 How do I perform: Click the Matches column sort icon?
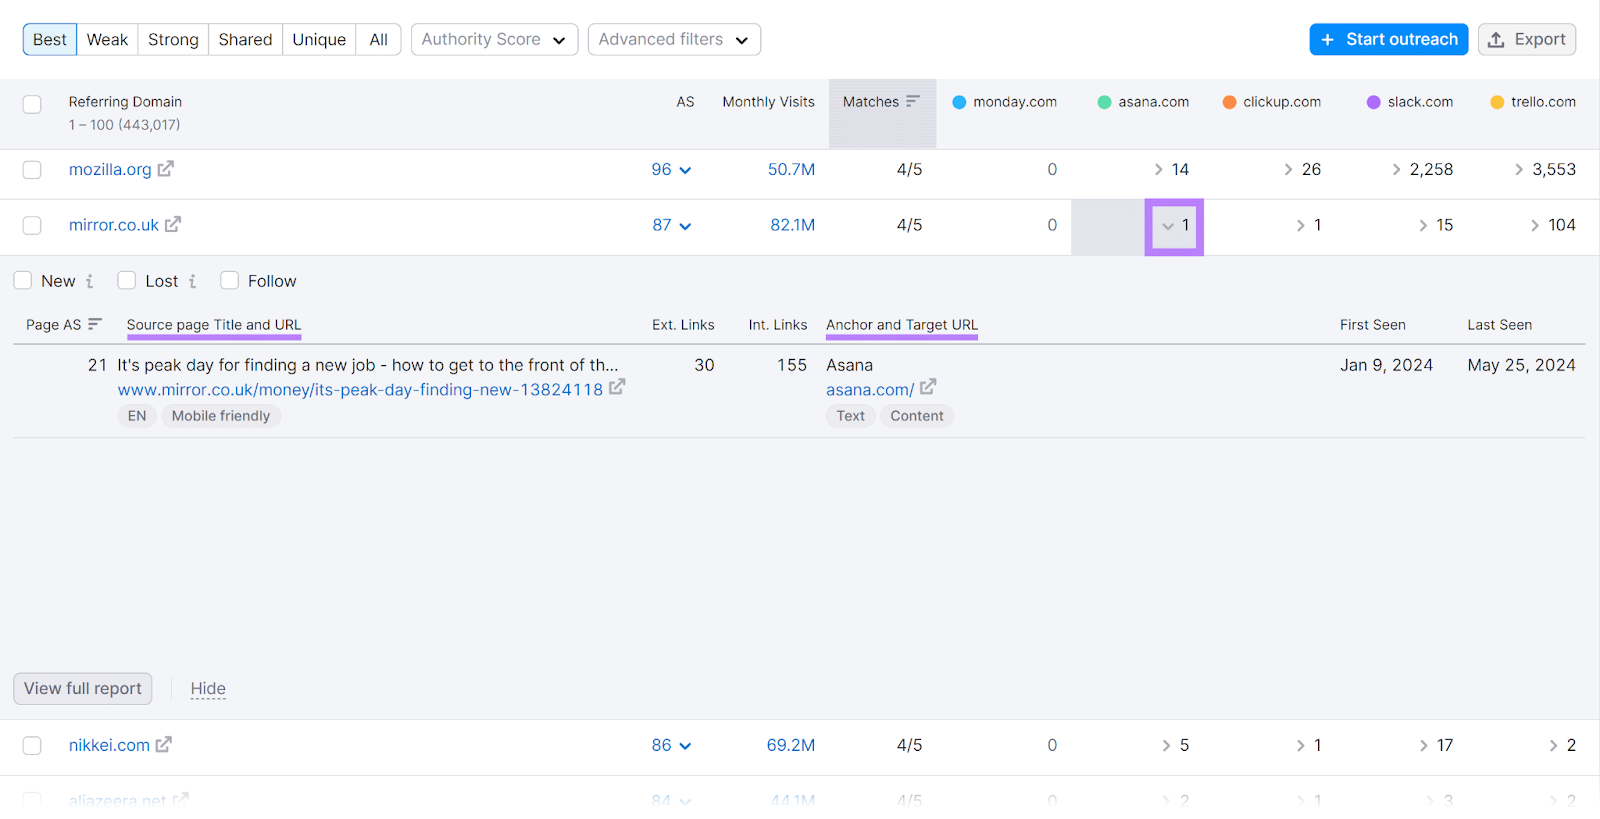coord(912,101)
